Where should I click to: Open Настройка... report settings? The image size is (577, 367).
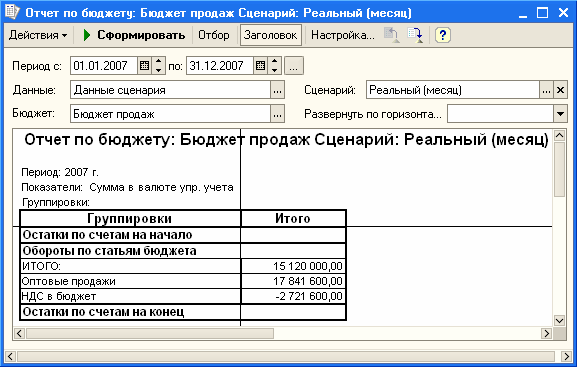[342, 35]
